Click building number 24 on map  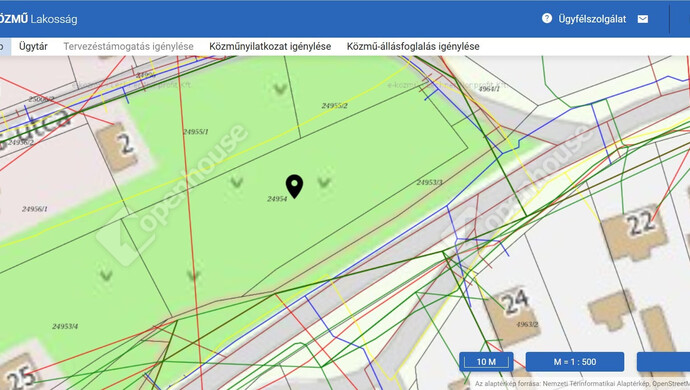tap(515, 302)
